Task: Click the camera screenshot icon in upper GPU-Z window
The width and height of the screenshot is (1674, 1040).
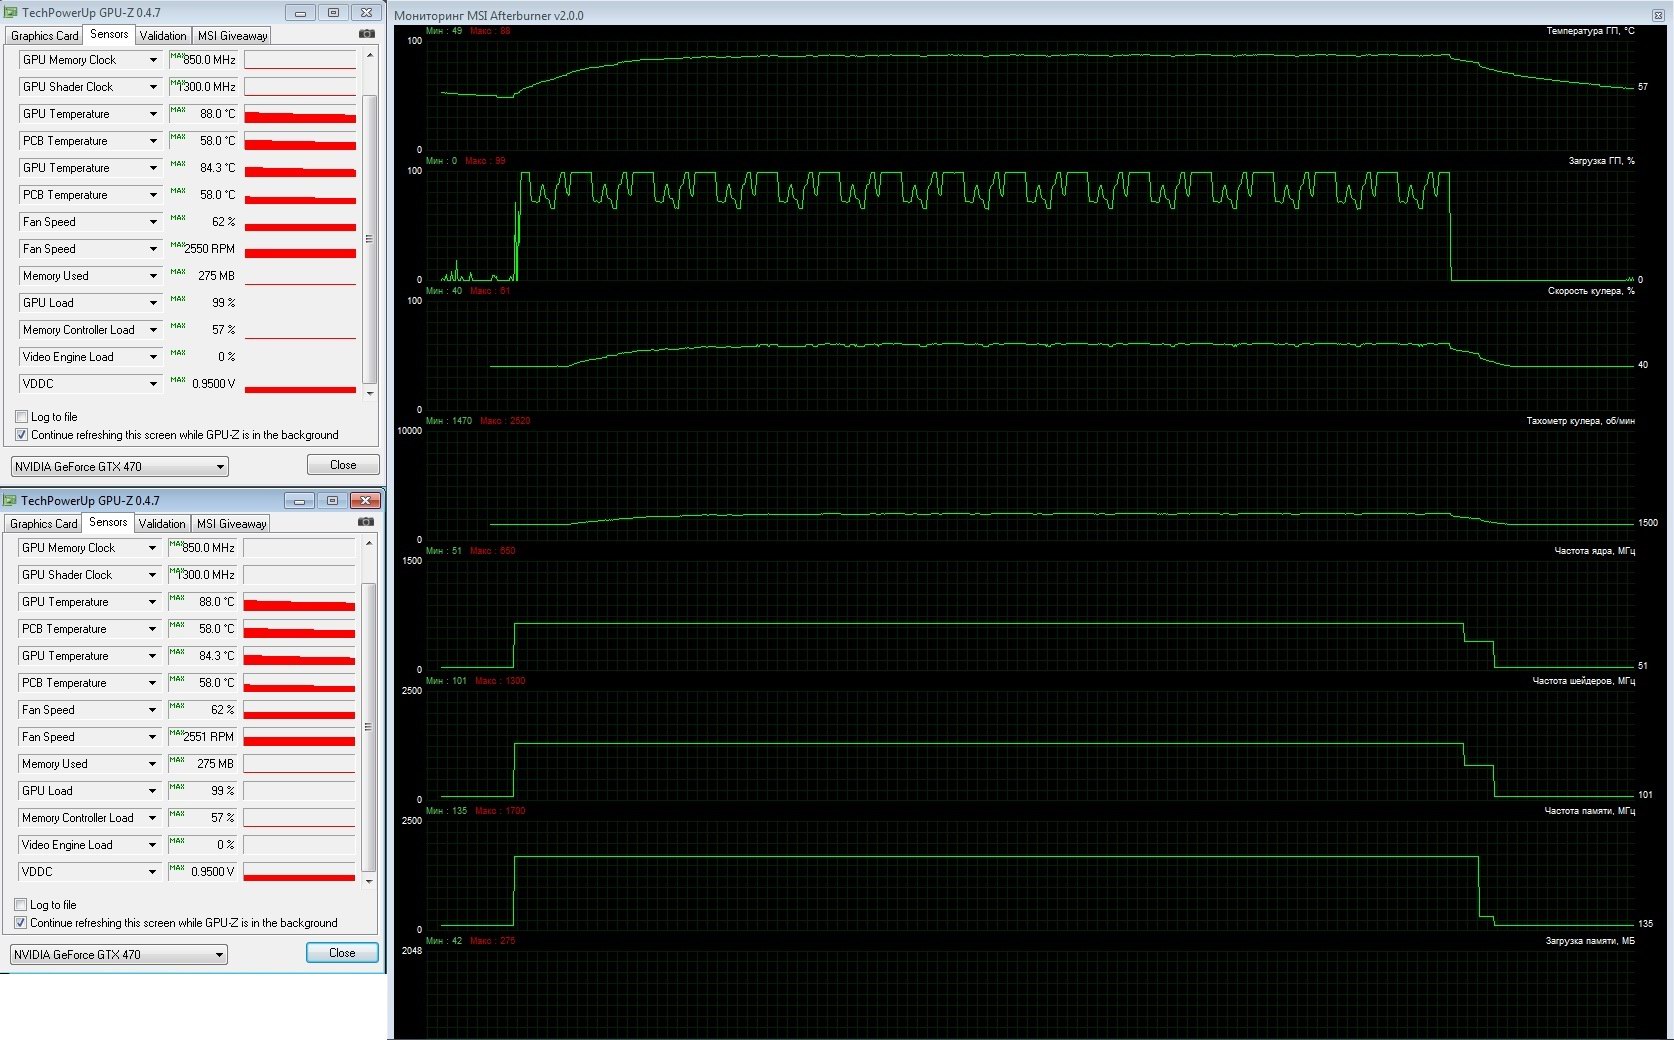Action: (367, 34)
